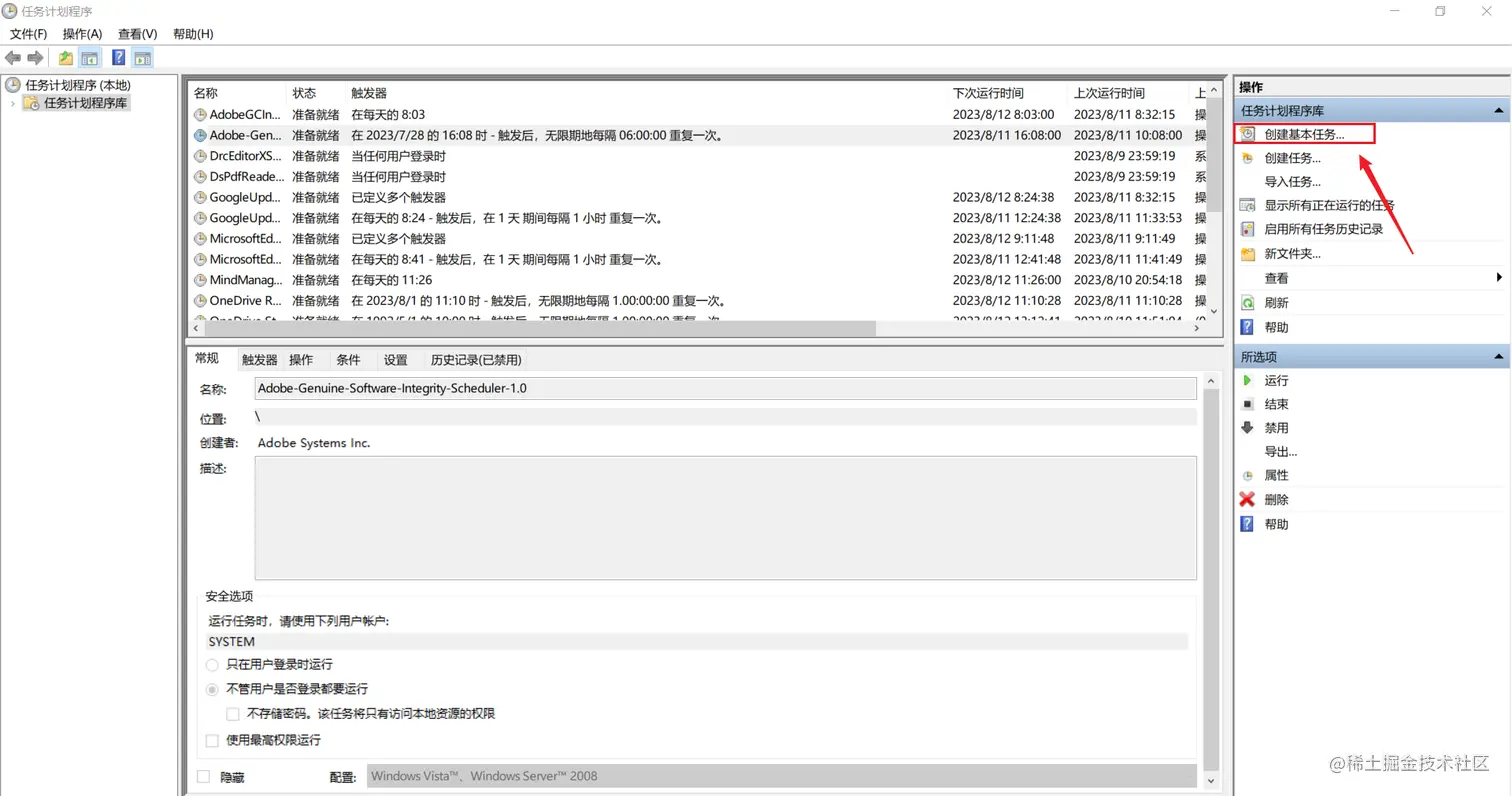Switch to the 条件 tab

[348, 360]
